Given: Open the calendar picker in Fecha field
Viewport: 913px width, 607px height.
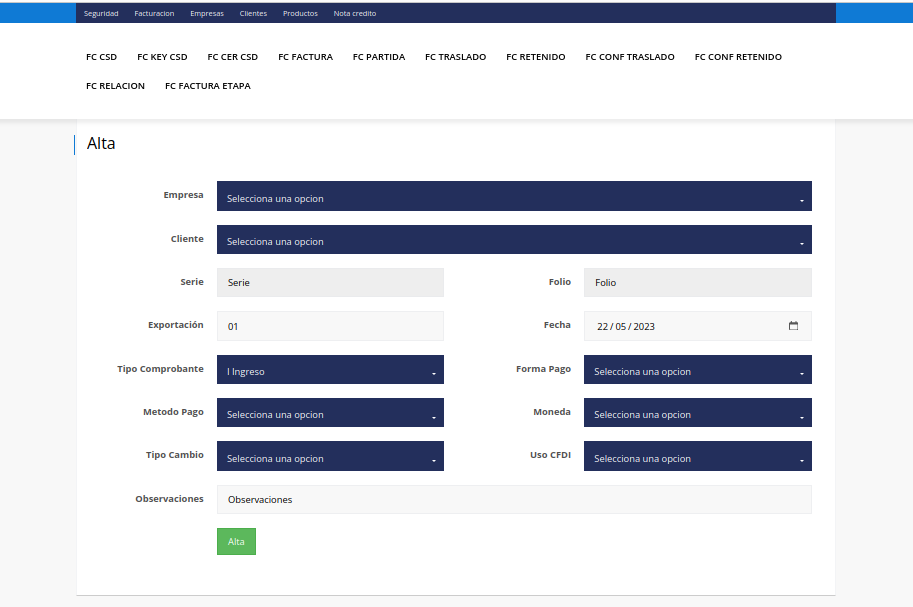Looking at the screenshot, I should [793, 326].
